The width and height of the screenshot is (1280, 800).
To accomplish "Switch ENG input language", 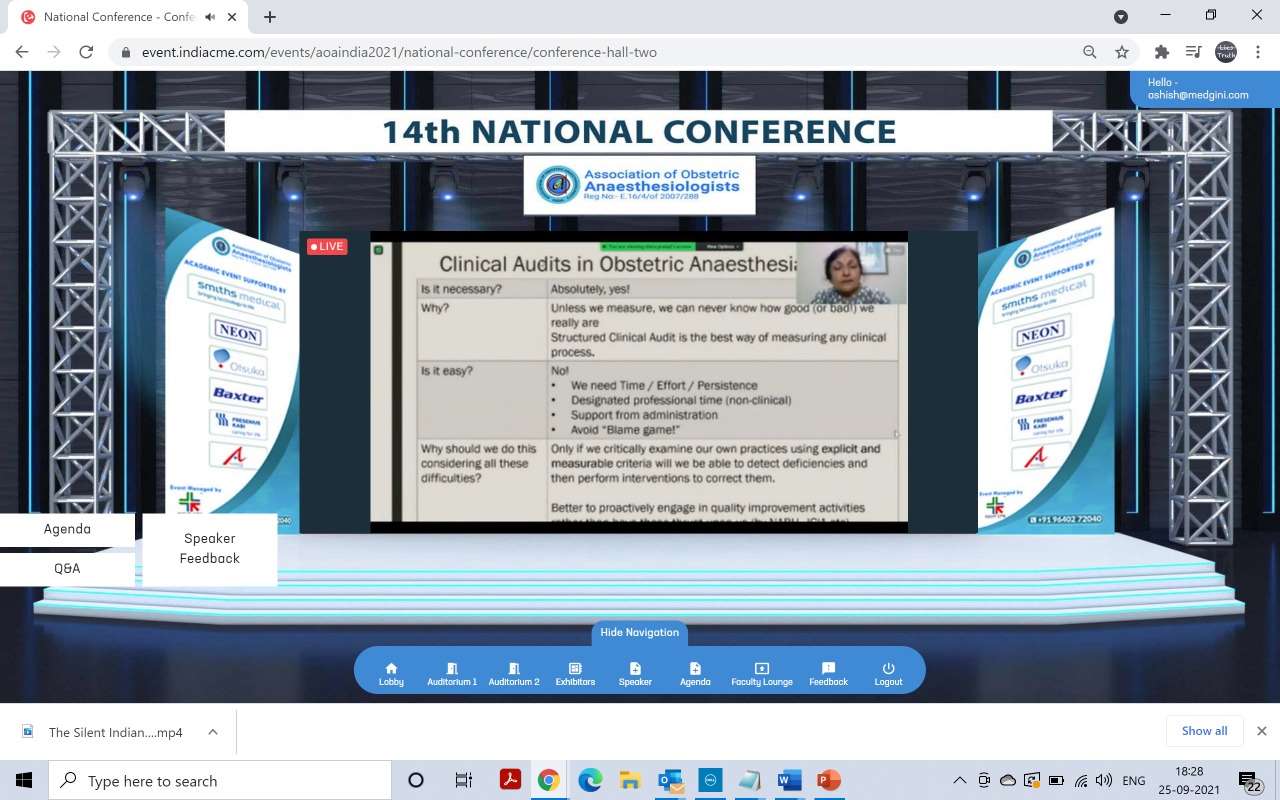I will tap(1134, 780).
